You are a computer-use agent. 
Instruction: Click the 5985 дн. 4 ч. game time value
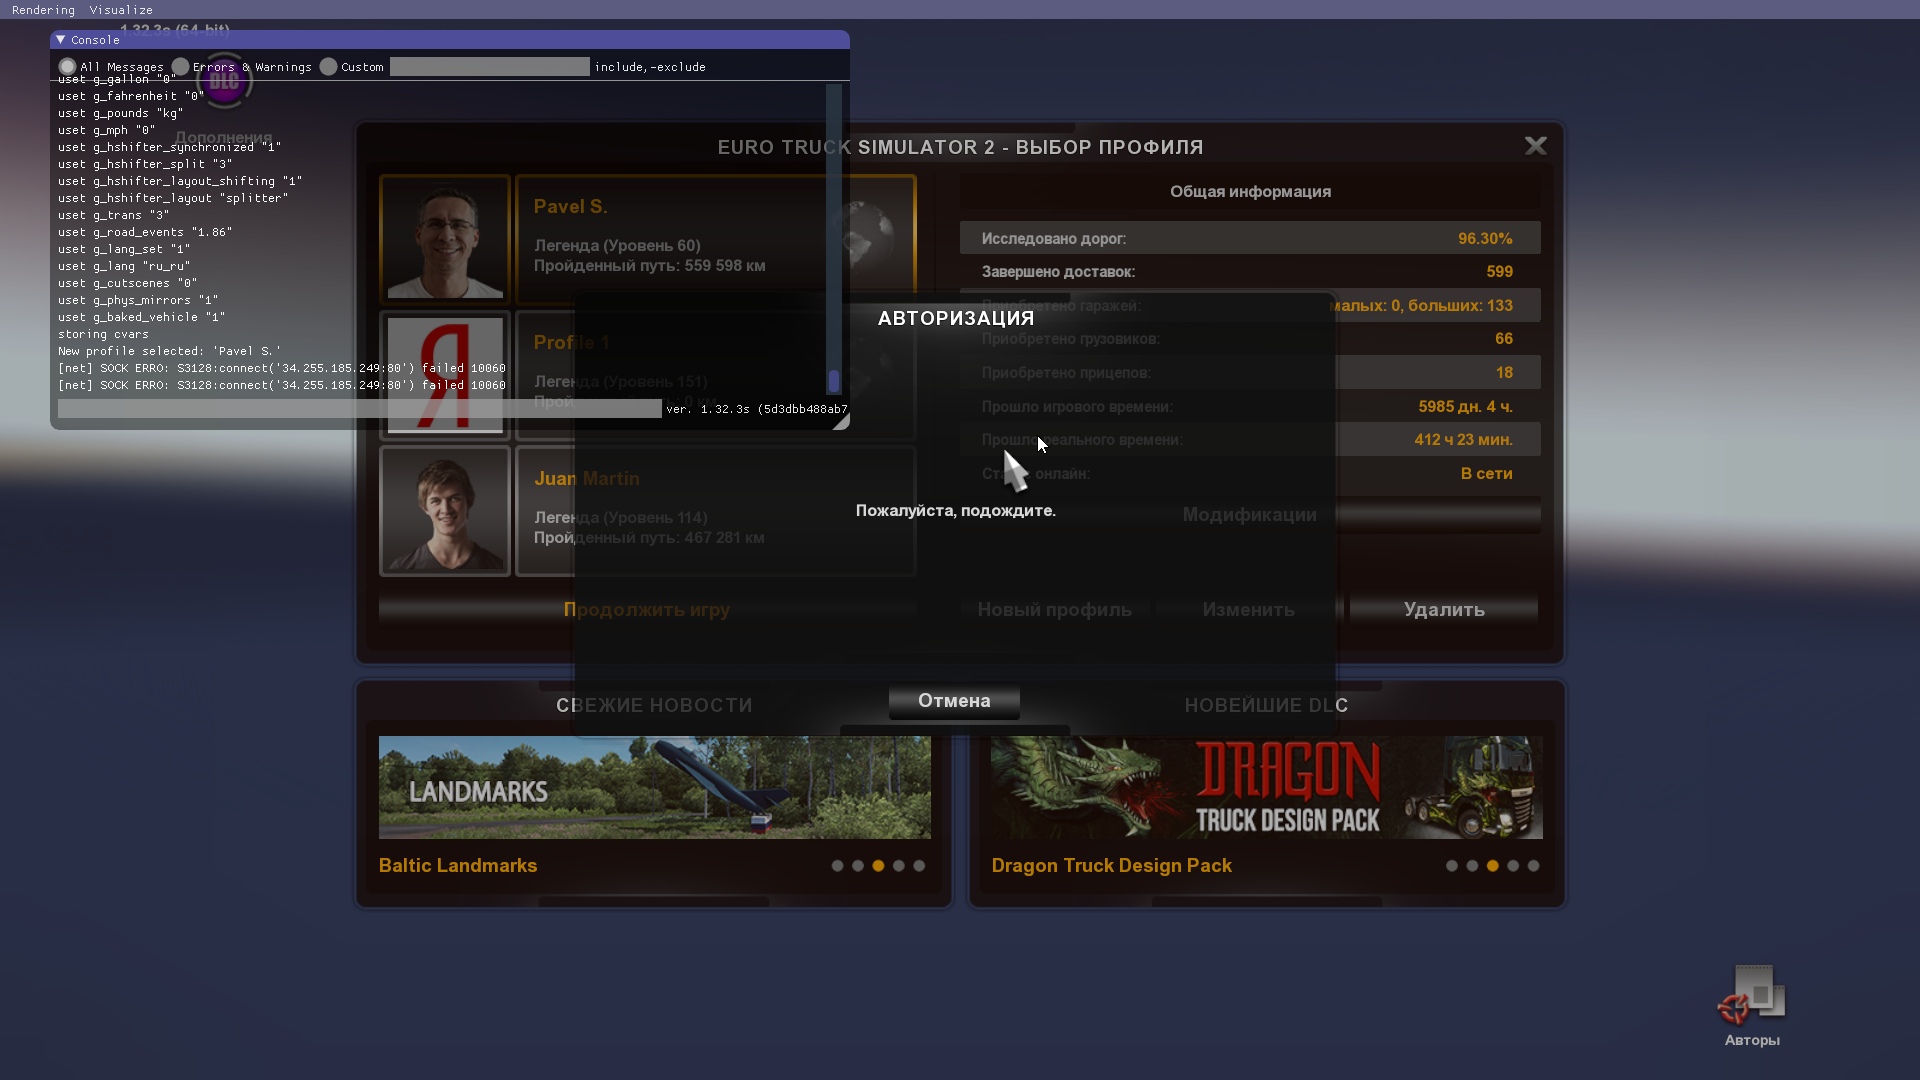point(1466,407)
